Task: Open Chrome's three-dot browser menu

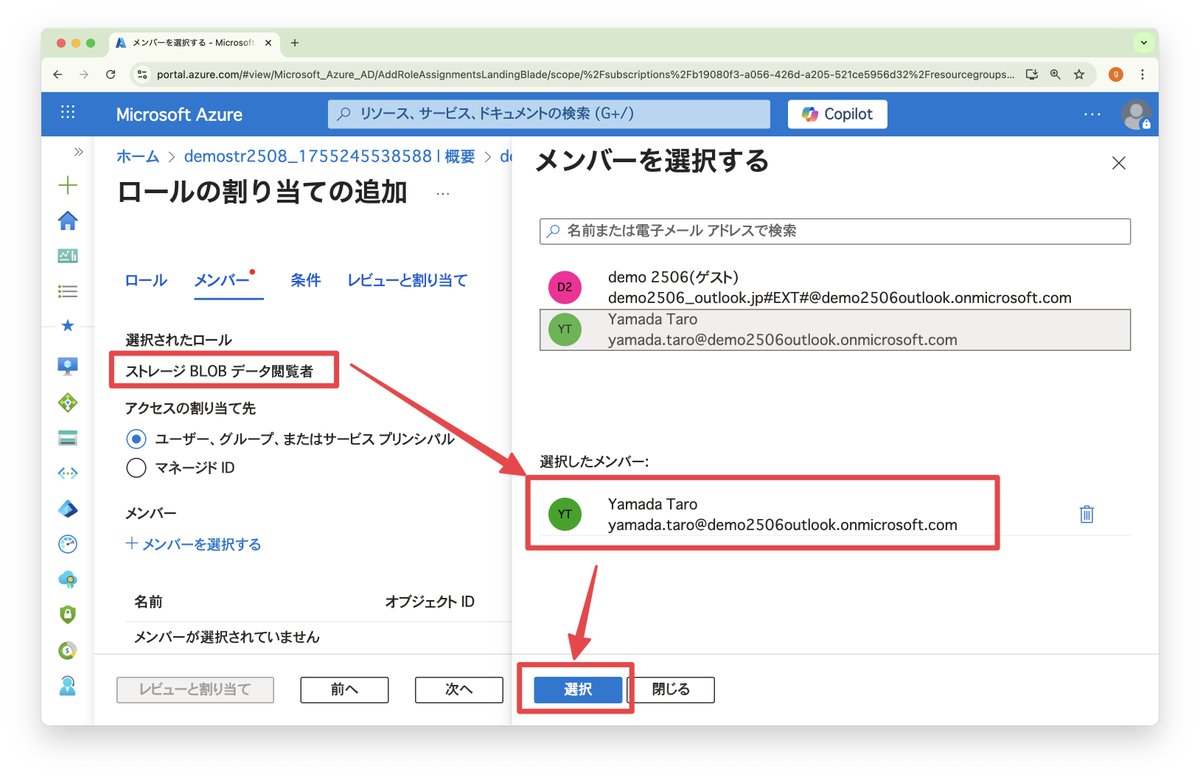Action: pyautogui.click(x=1142, y=75)
